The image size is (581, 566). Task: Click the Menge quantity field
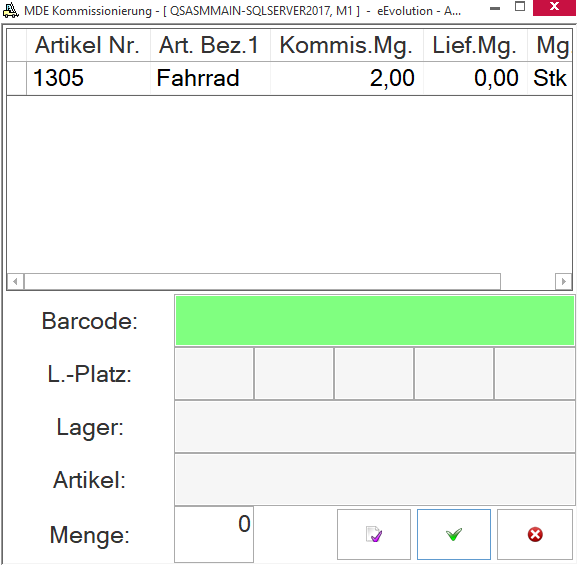coord(214,534)
